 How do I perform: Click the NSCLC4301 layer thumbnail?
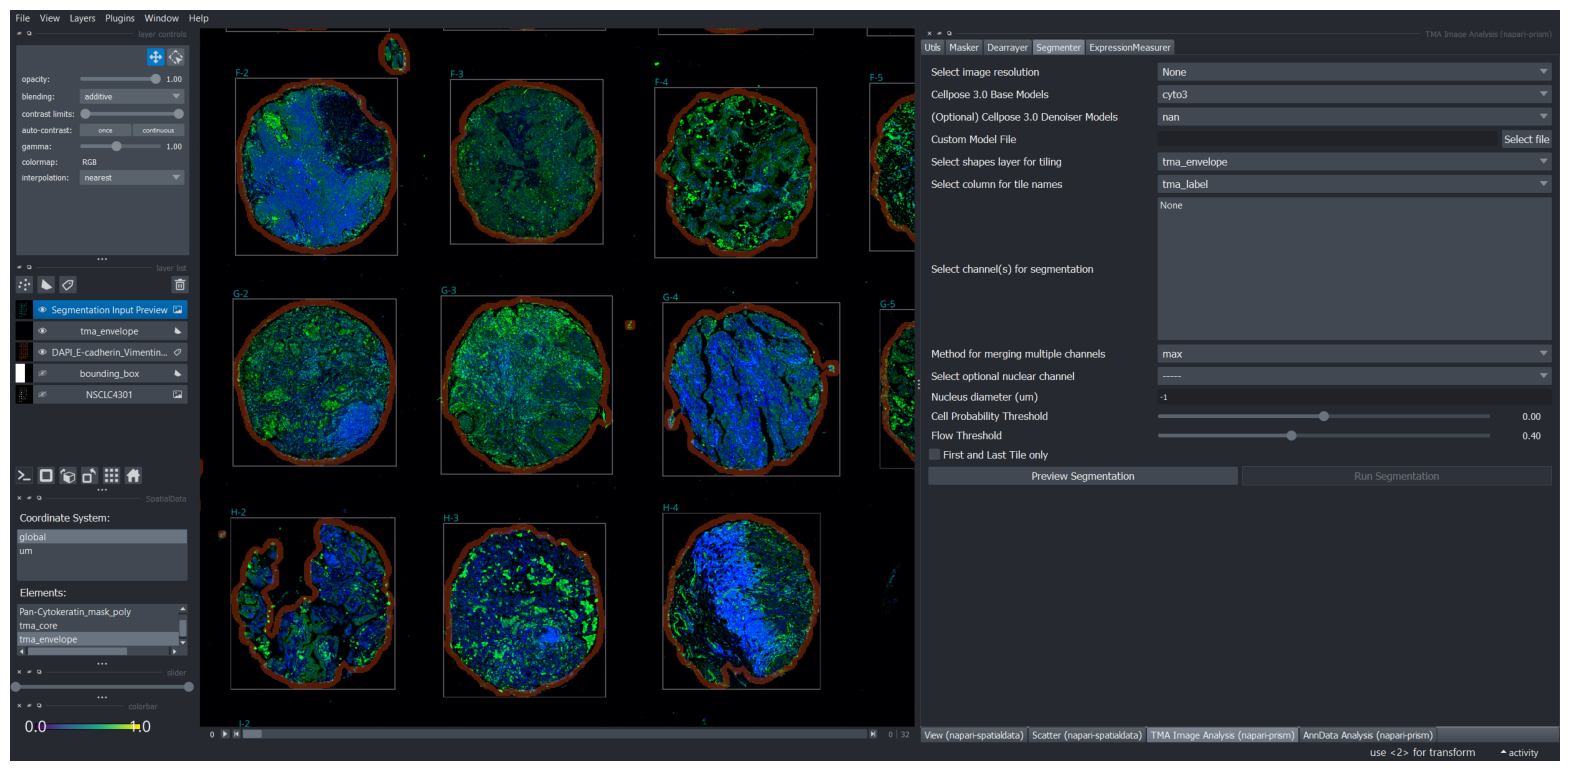[23, 394]
